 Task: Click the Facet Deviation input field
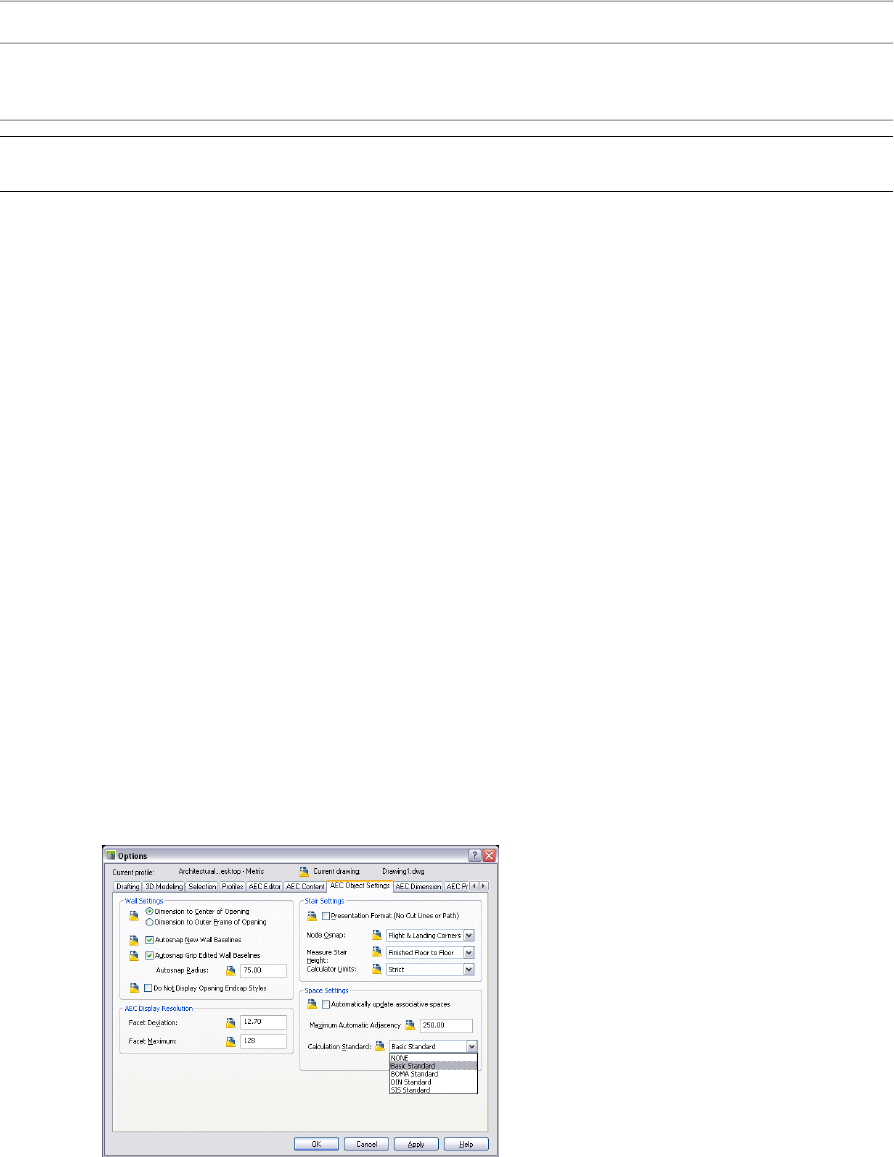point(263,1023)
